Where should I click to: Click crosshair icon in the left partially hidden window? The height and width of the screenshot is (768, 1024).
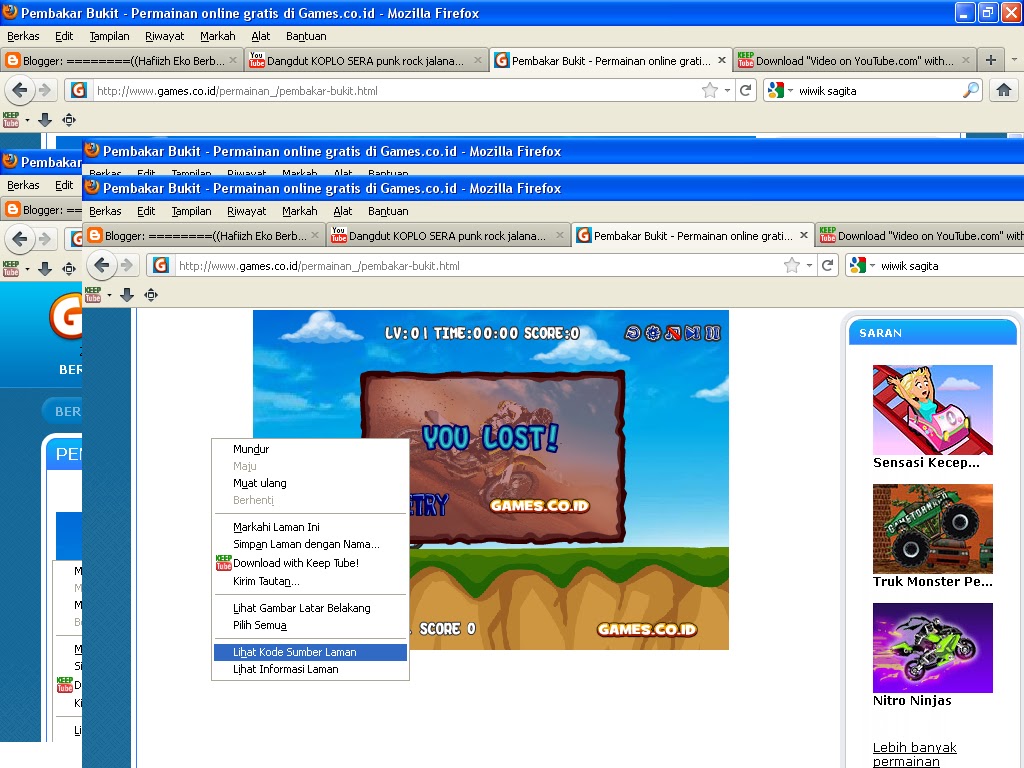[69, 268]
